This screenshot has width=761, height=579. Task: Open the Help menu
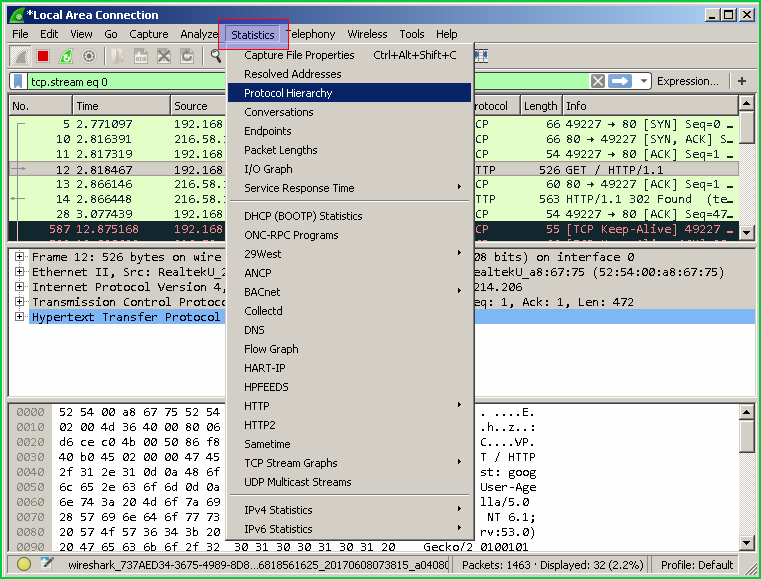(447, 34)
